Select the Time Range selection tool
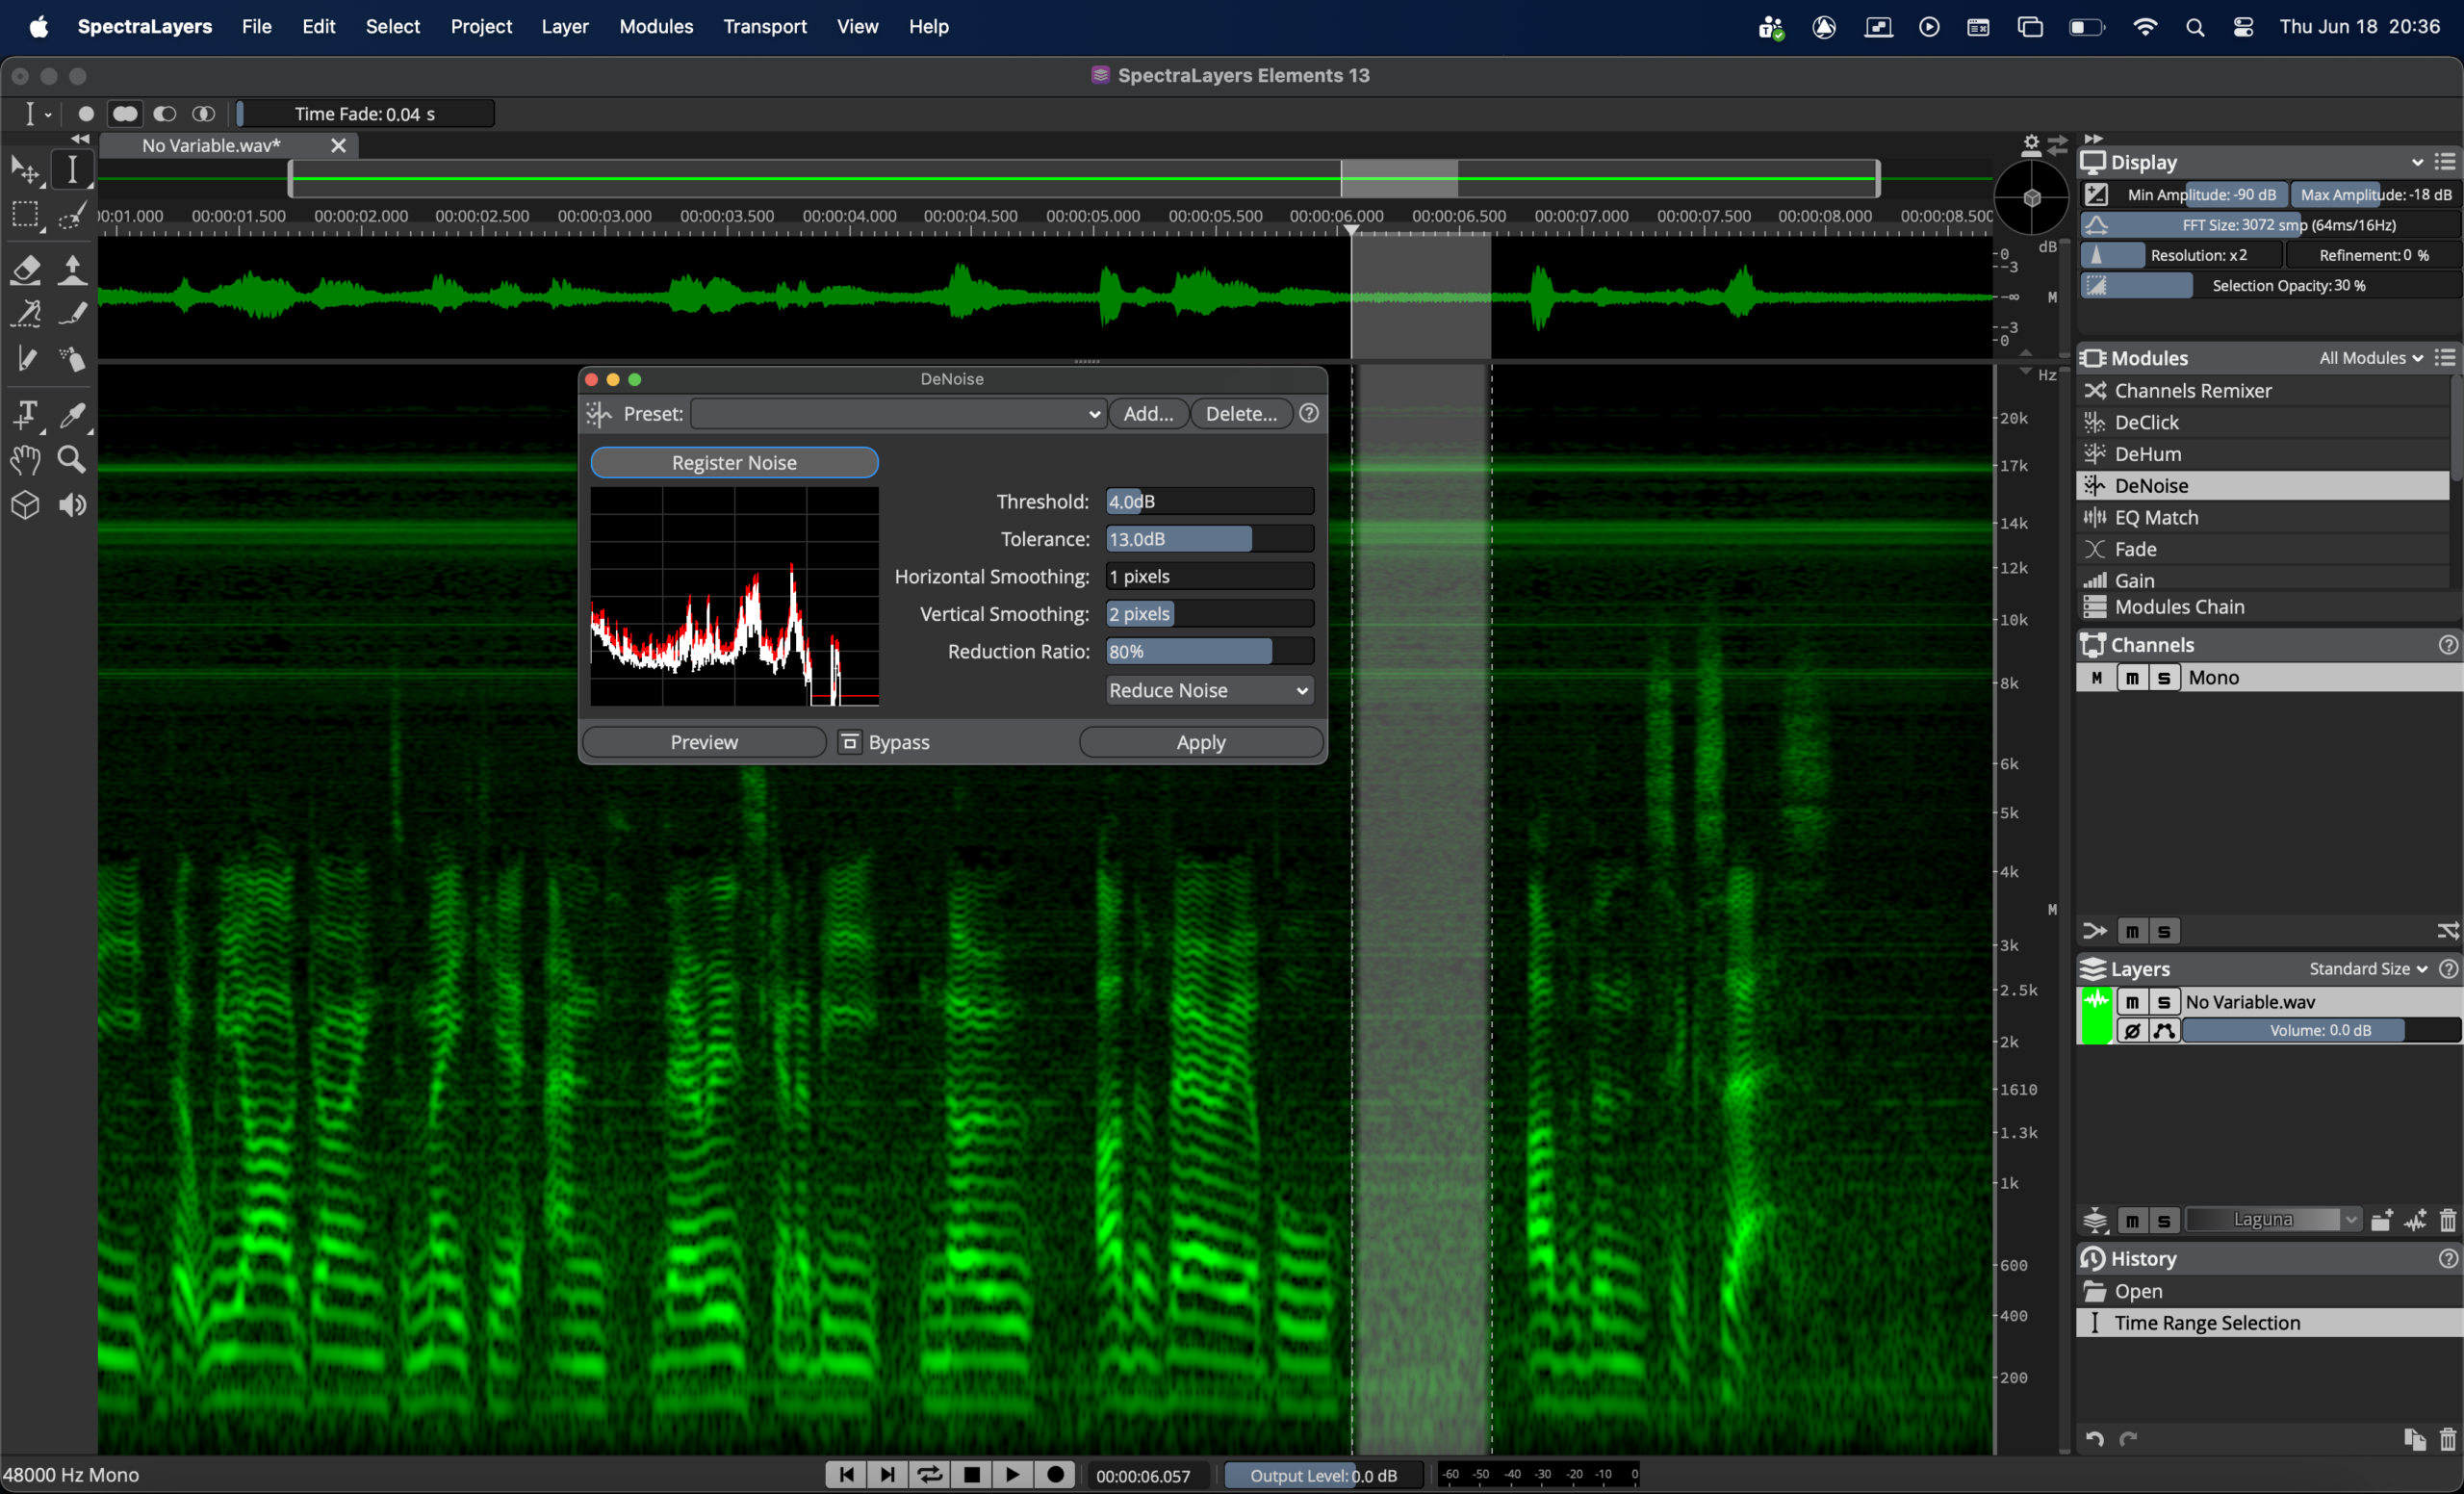2464x1494 pixels. 72,170
